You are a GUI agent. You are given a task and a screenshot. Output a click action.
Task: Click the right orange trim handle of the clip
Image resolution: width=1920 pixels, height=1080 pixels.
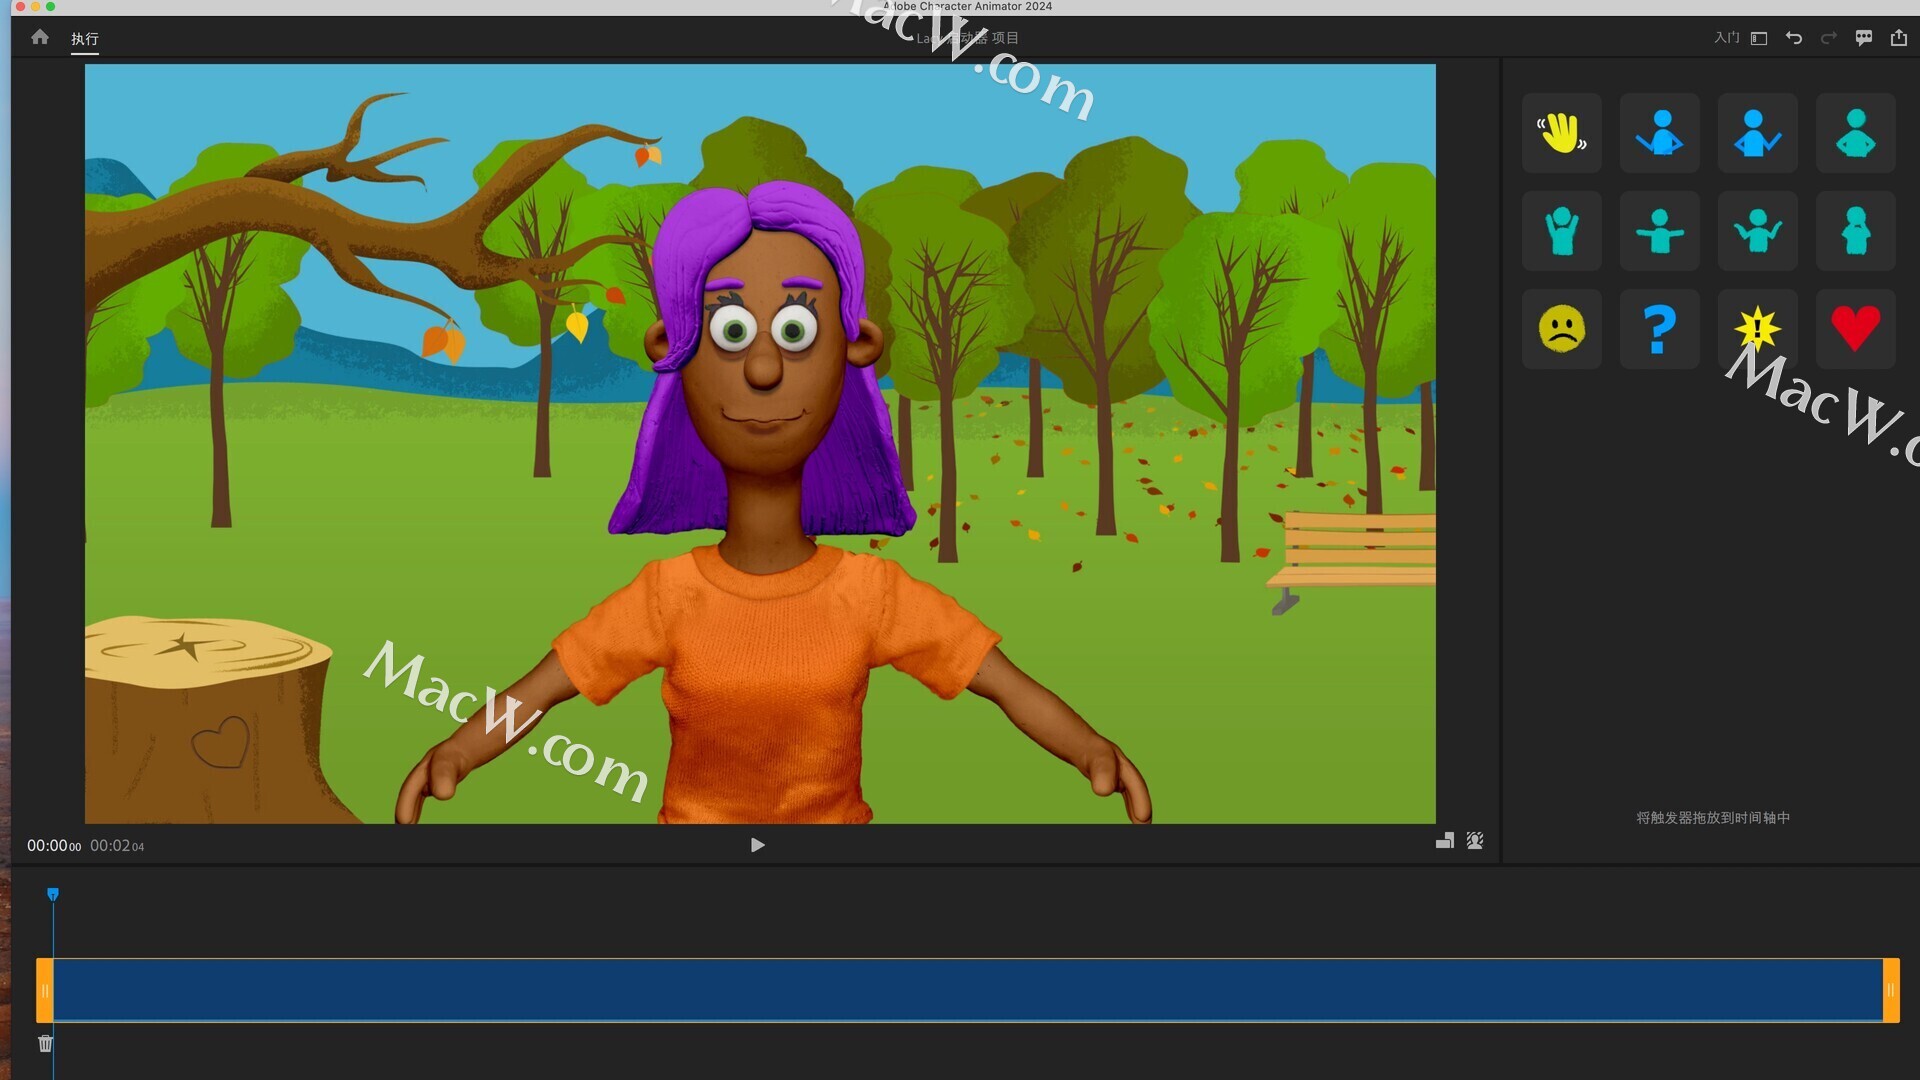(1891, 991)
